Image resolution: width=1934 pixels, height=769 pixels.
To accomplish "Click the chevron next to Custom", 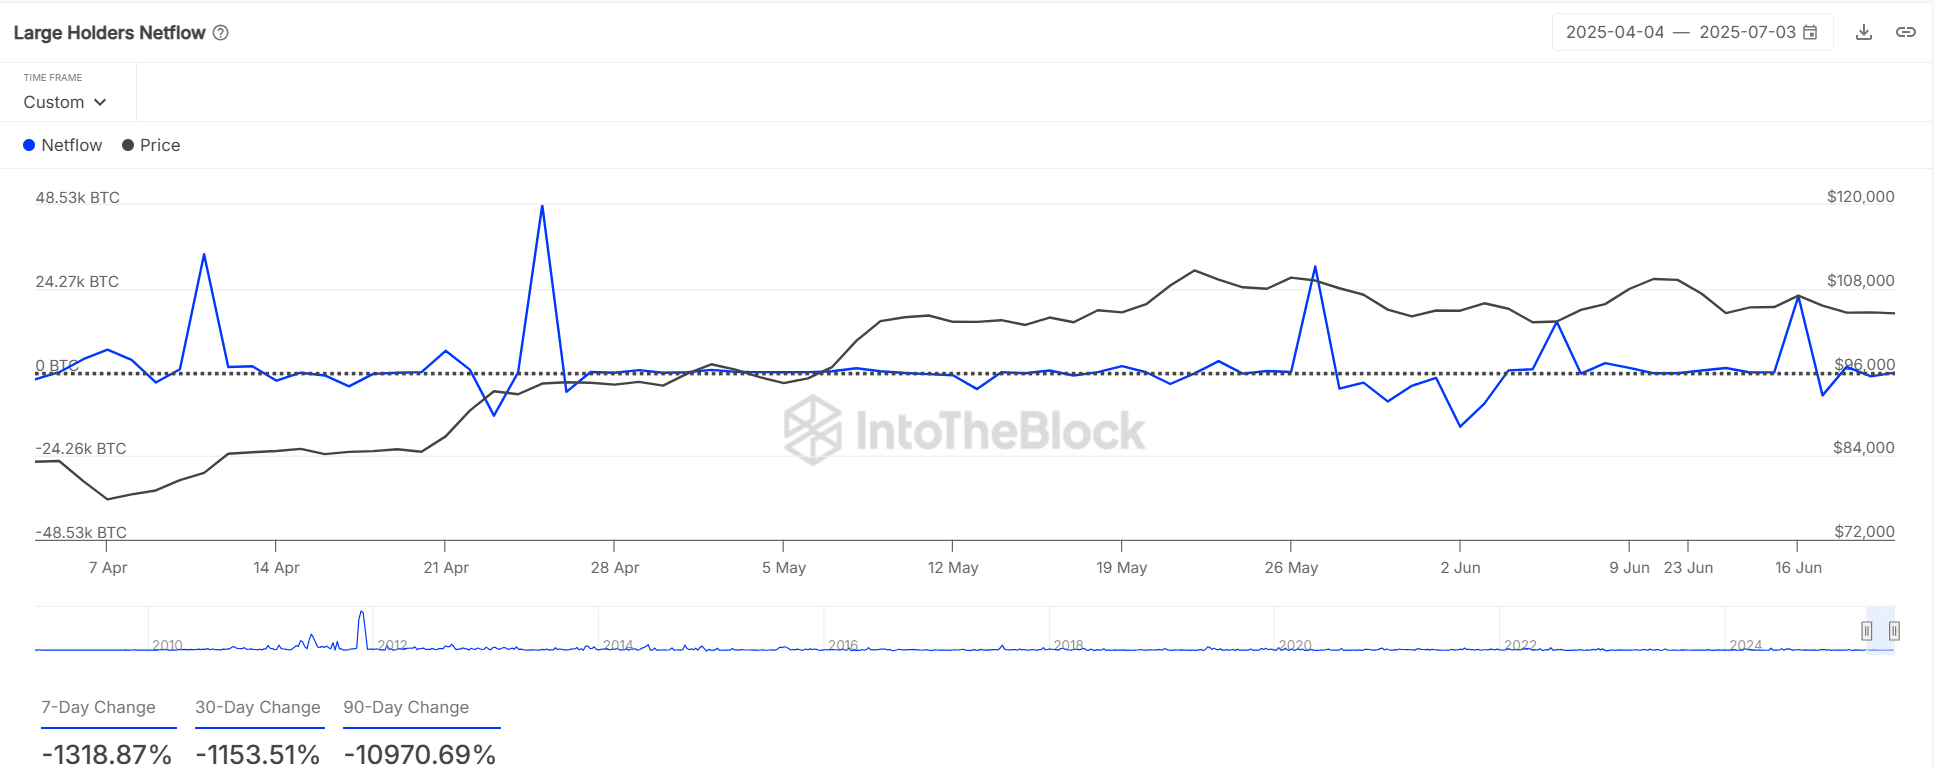I will [x=100, y=102].
